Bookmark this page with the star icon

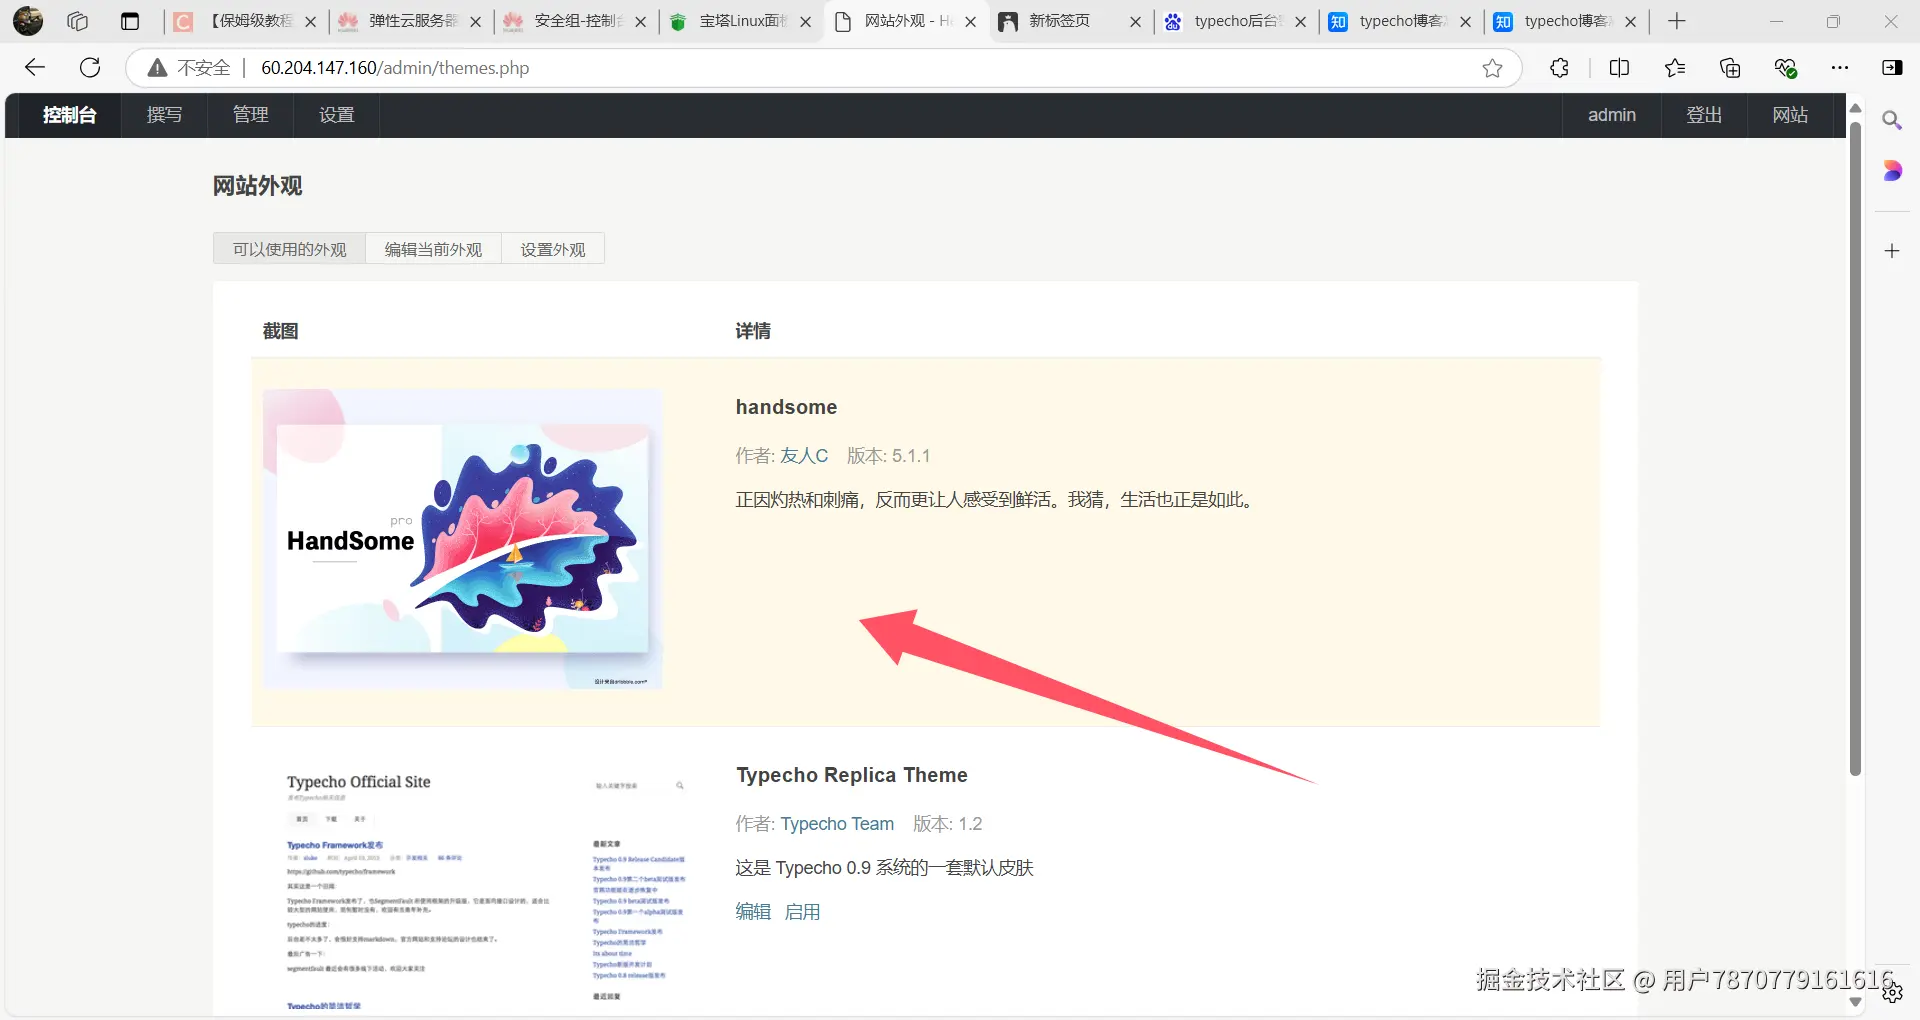[1492, 68]
